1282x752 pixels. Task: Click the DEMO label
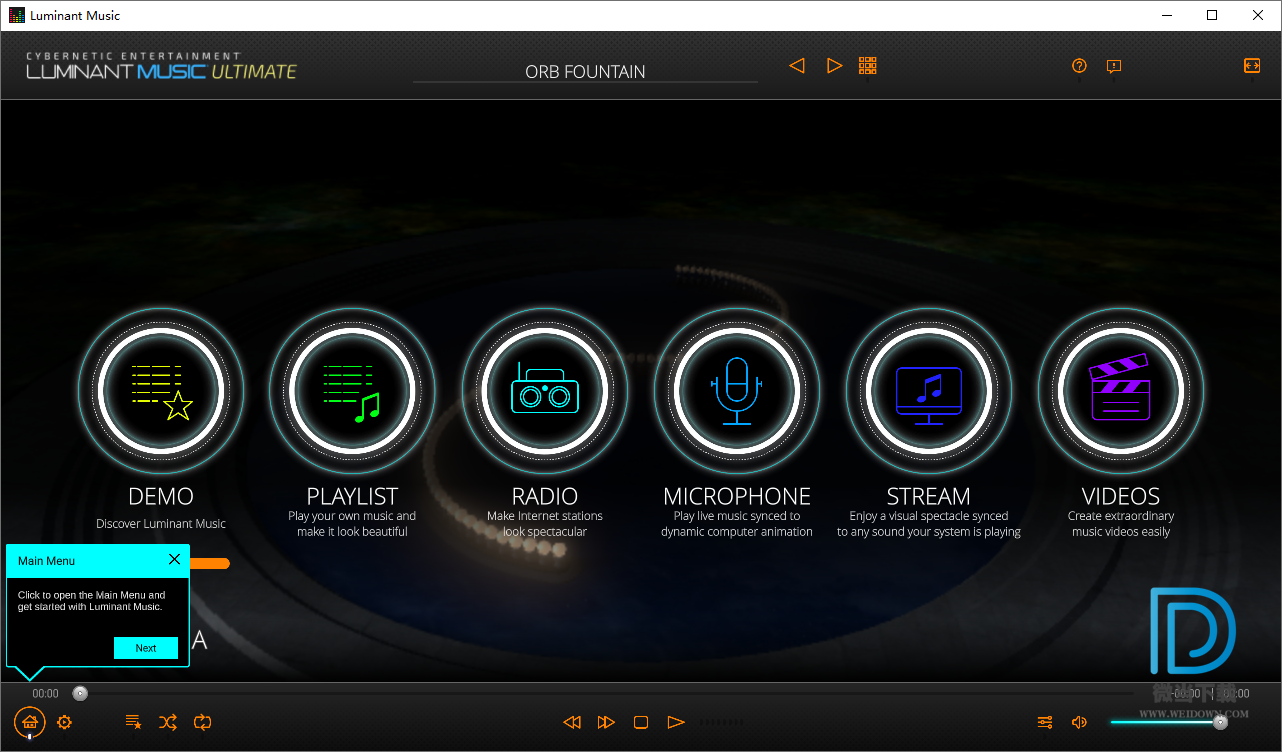[x=161, y=497]
